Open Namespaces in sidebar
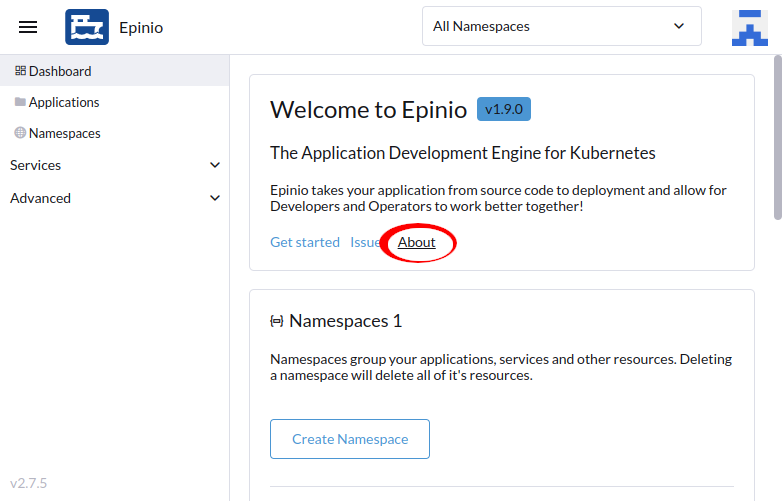782x501 pixels. point(115,133)
